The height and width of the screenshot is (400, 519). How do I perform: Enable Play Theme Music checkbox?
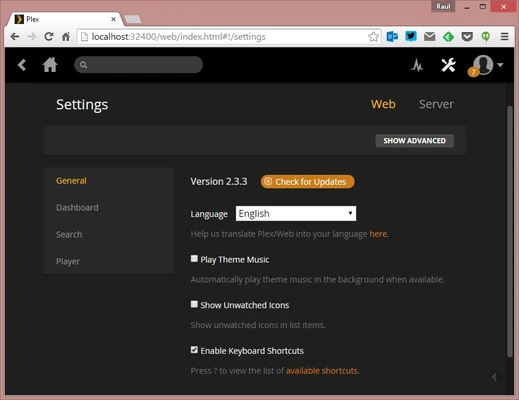(194, 259)
